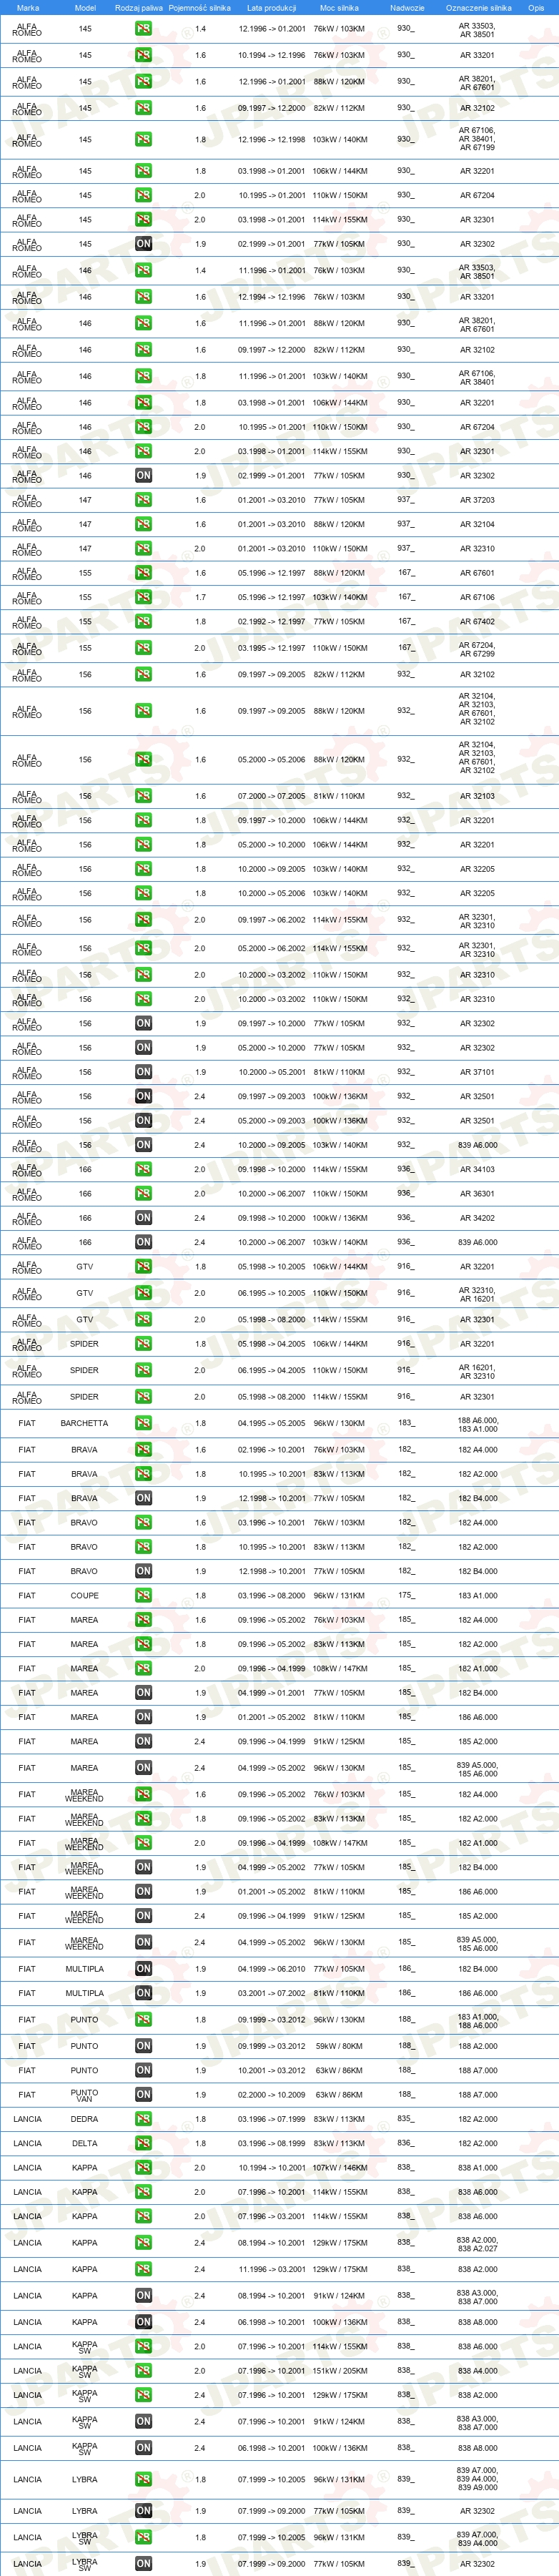Click the PB petrol icon in the FIAT BARCHETTA row
This screenshot has width=559, height=2576.
(143, 1423)
